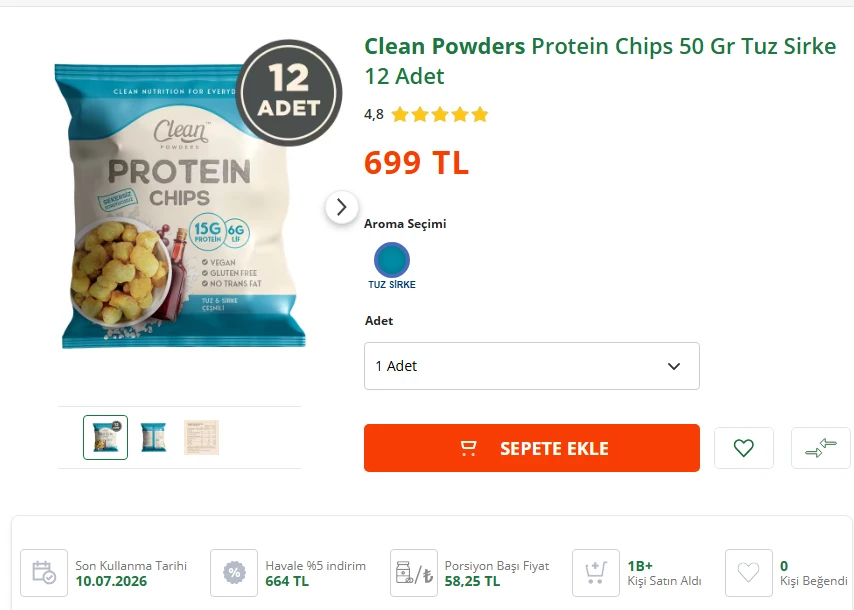Click the Kişi Satın Aldı shopper icon
Screen dimensions: 854x610
596,572
